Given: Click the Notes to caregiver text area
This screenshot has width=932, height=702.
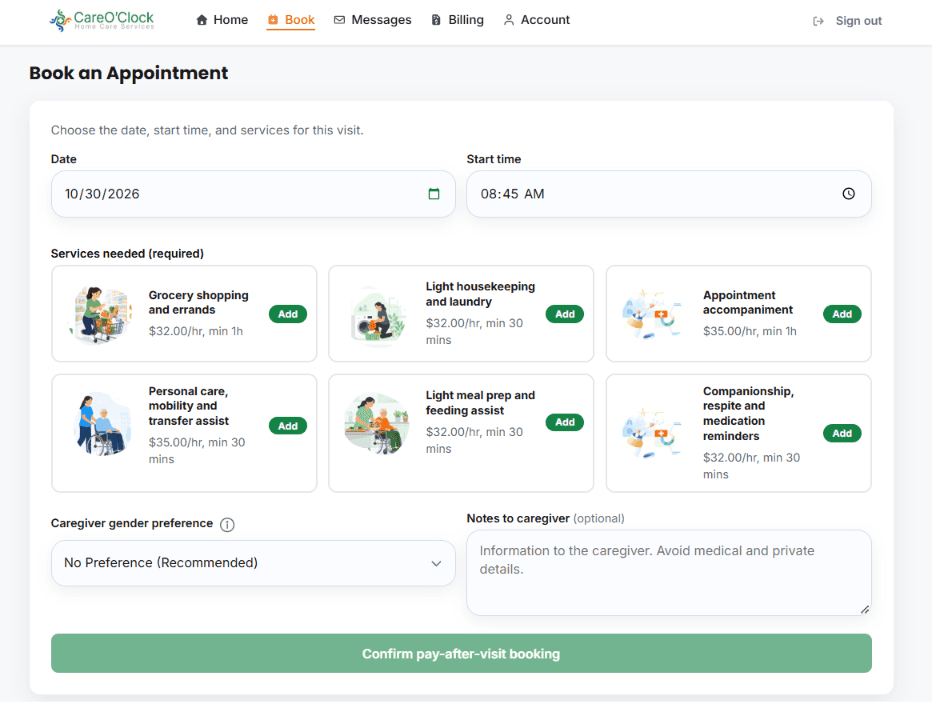Looking at the screenshot, I should pos(669,572).
